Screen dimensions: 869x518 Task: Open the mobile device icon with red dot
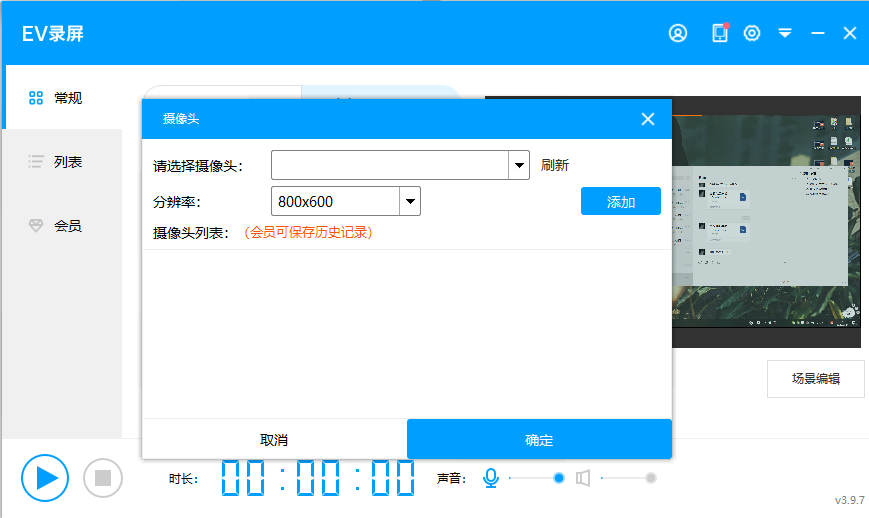(720, 33)
